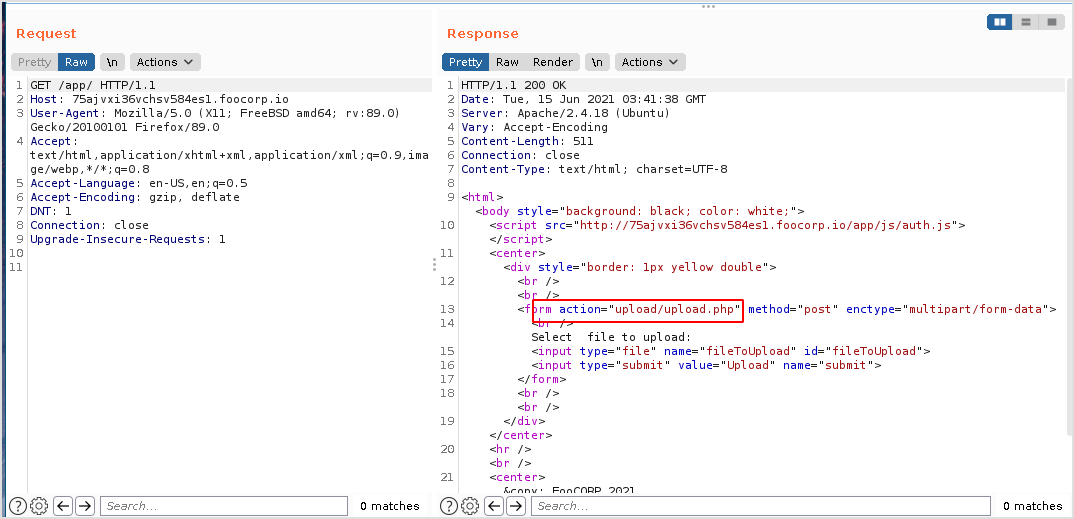
Task: Toggle \n display in Response panel
Action: pos(597,62)
